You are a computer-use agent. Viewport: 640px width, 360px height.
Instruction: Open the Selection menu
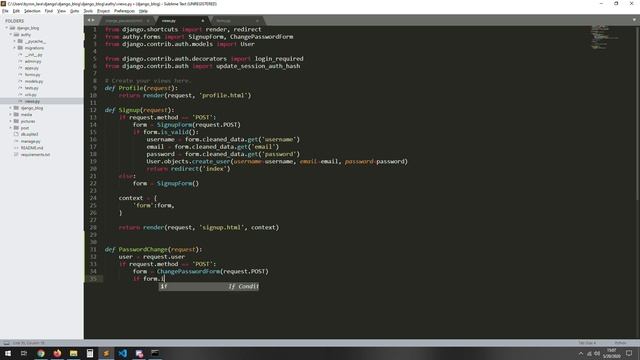[x=32, y=11]
